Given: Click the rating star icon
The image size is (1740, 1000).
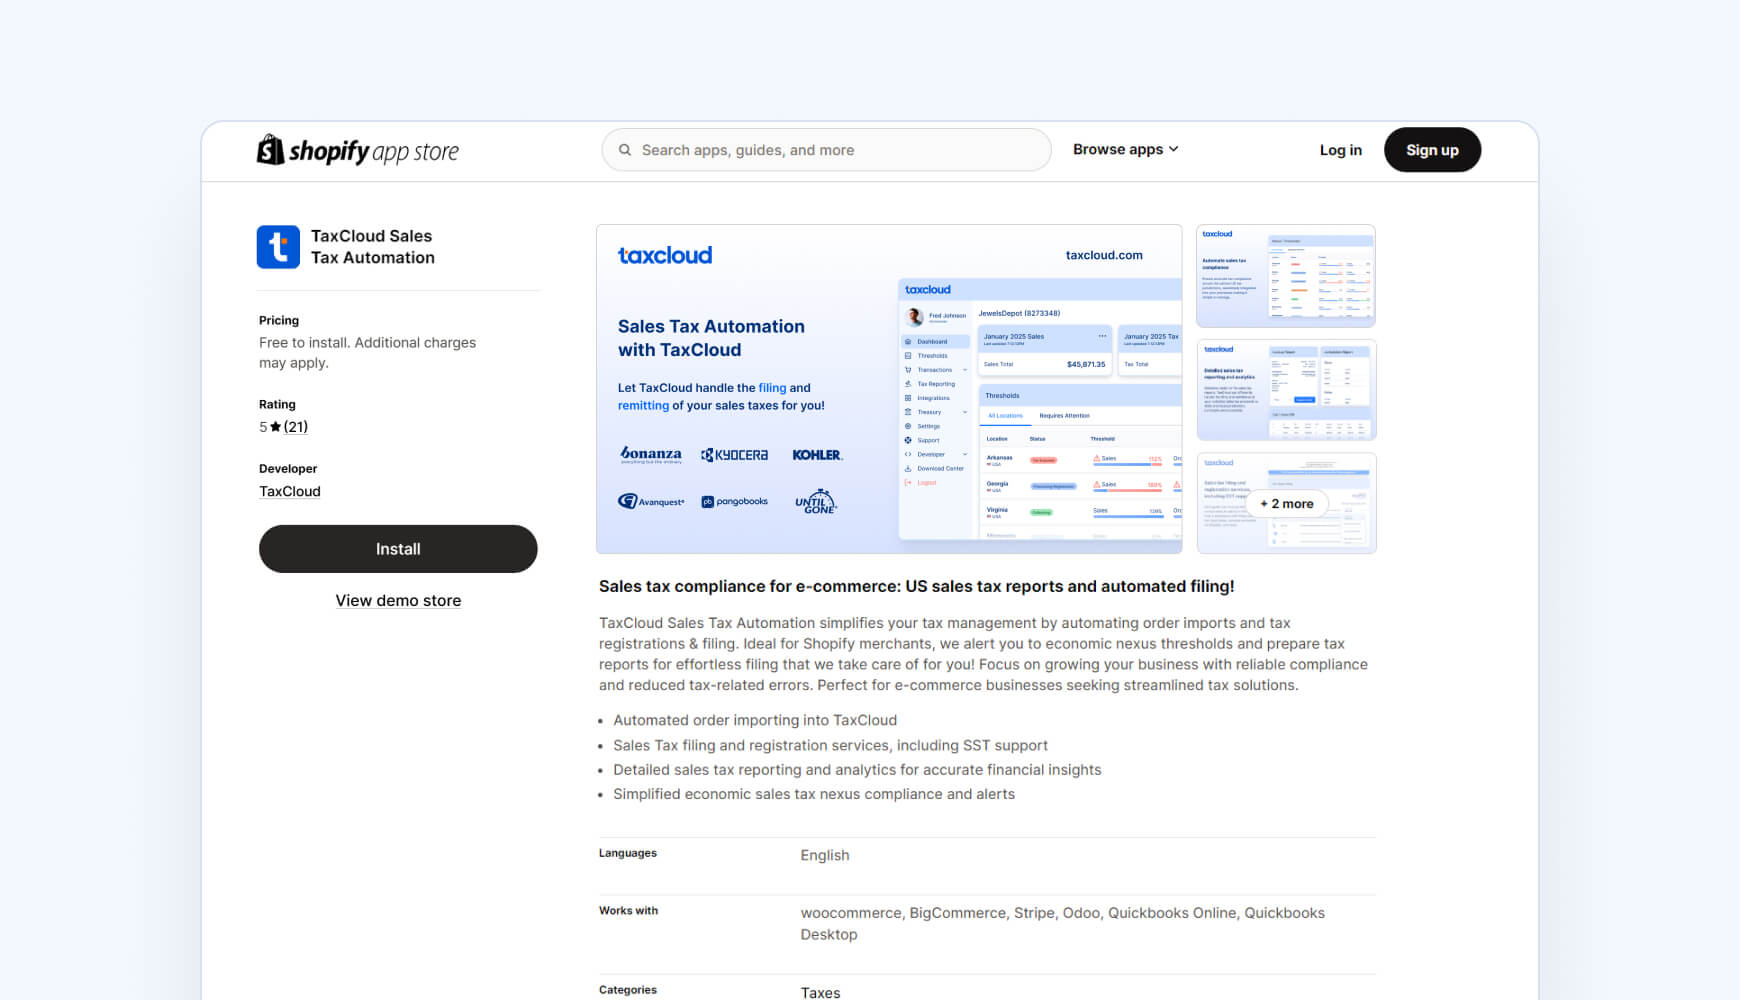Looking at the screenshot, I should click(x=276, y=427).
